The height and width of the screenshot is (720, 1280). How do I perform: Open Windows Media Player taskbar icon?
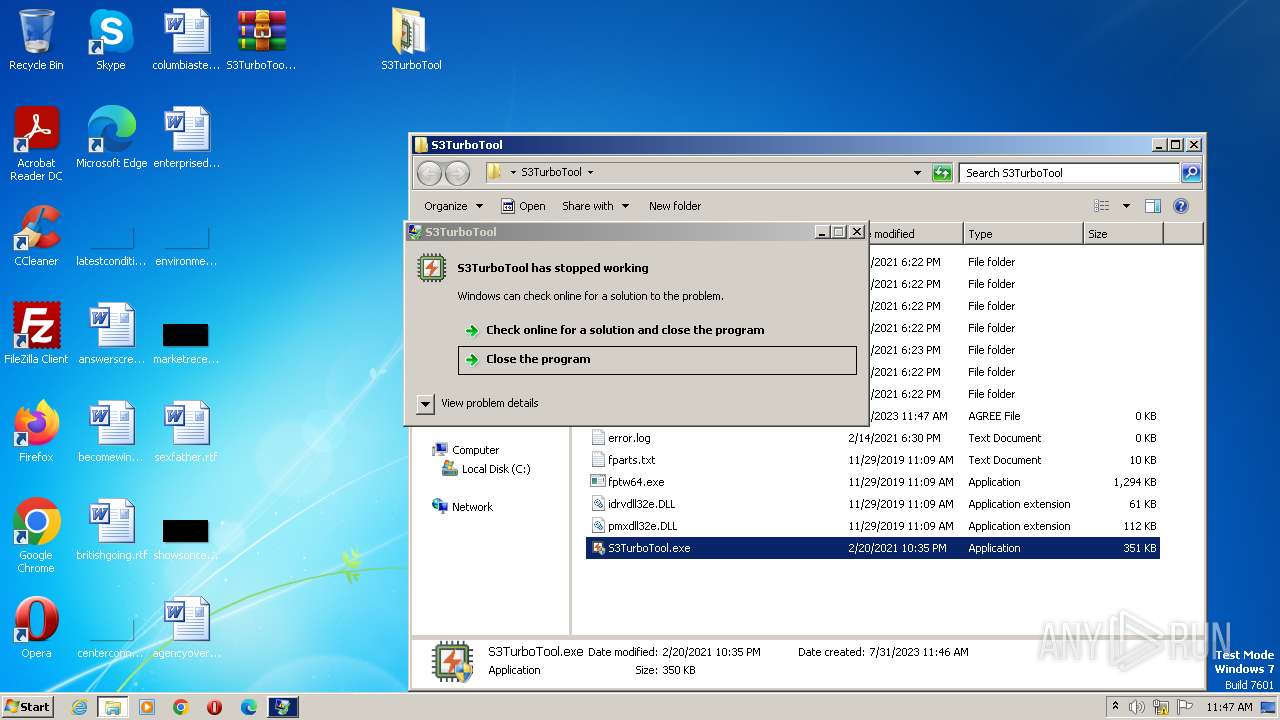[x=147, y=707]
